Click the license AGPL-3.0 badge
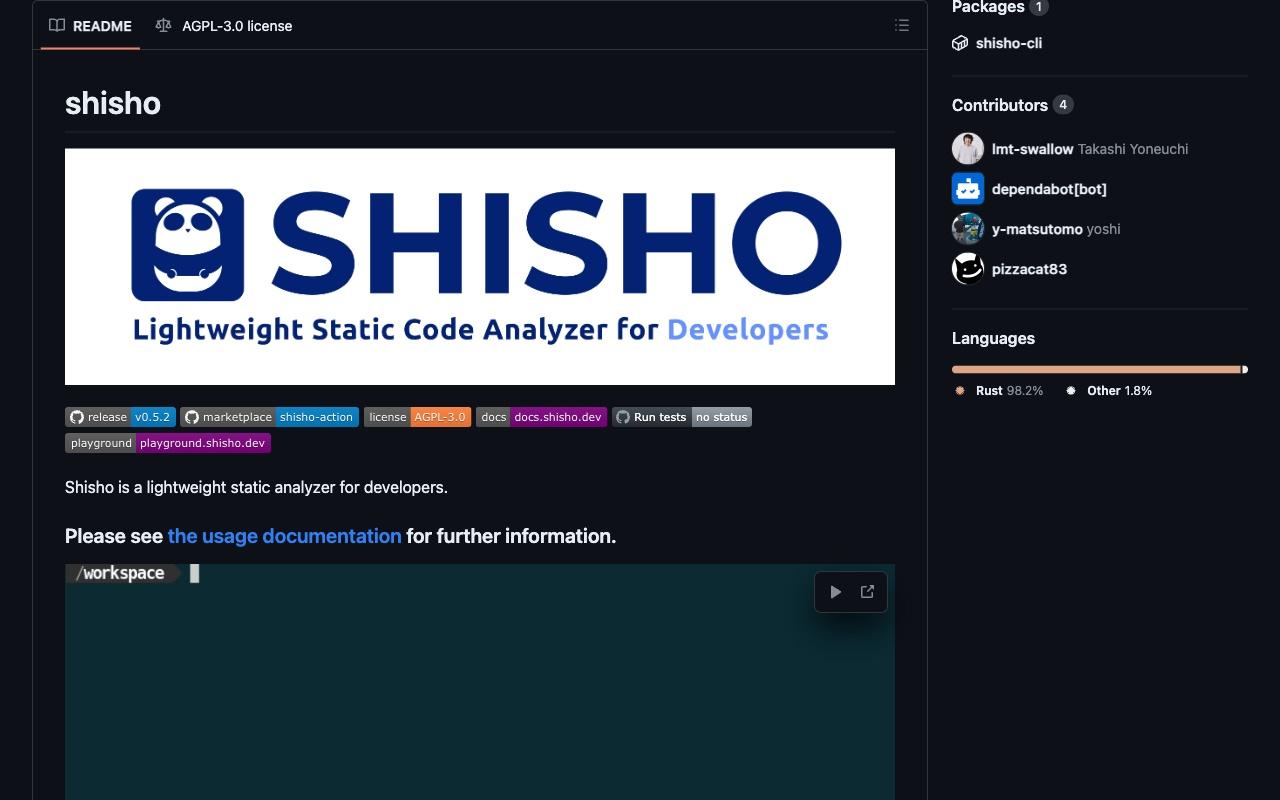Screen dimensions: 1280x800 (417, 417)
